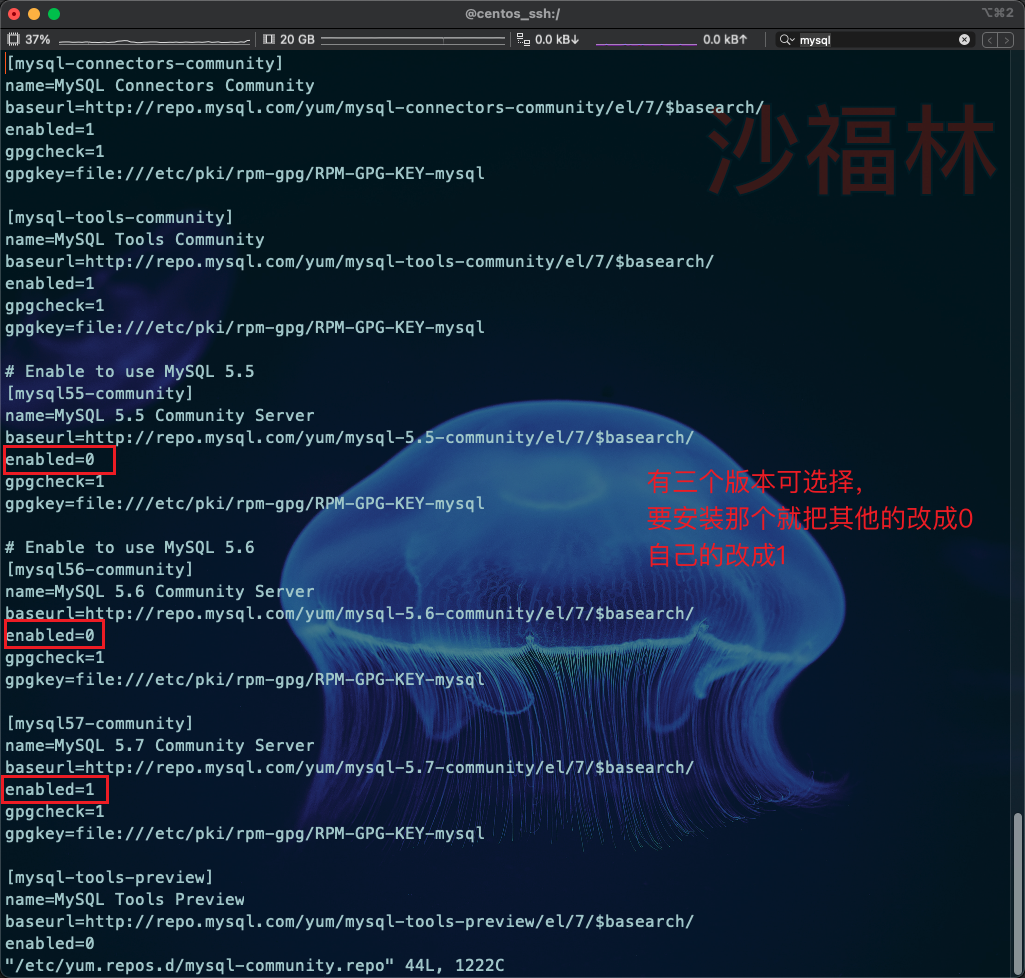1025x978 pixels.
Task: Open the search magnifier options menu
Action: [788, 40]
